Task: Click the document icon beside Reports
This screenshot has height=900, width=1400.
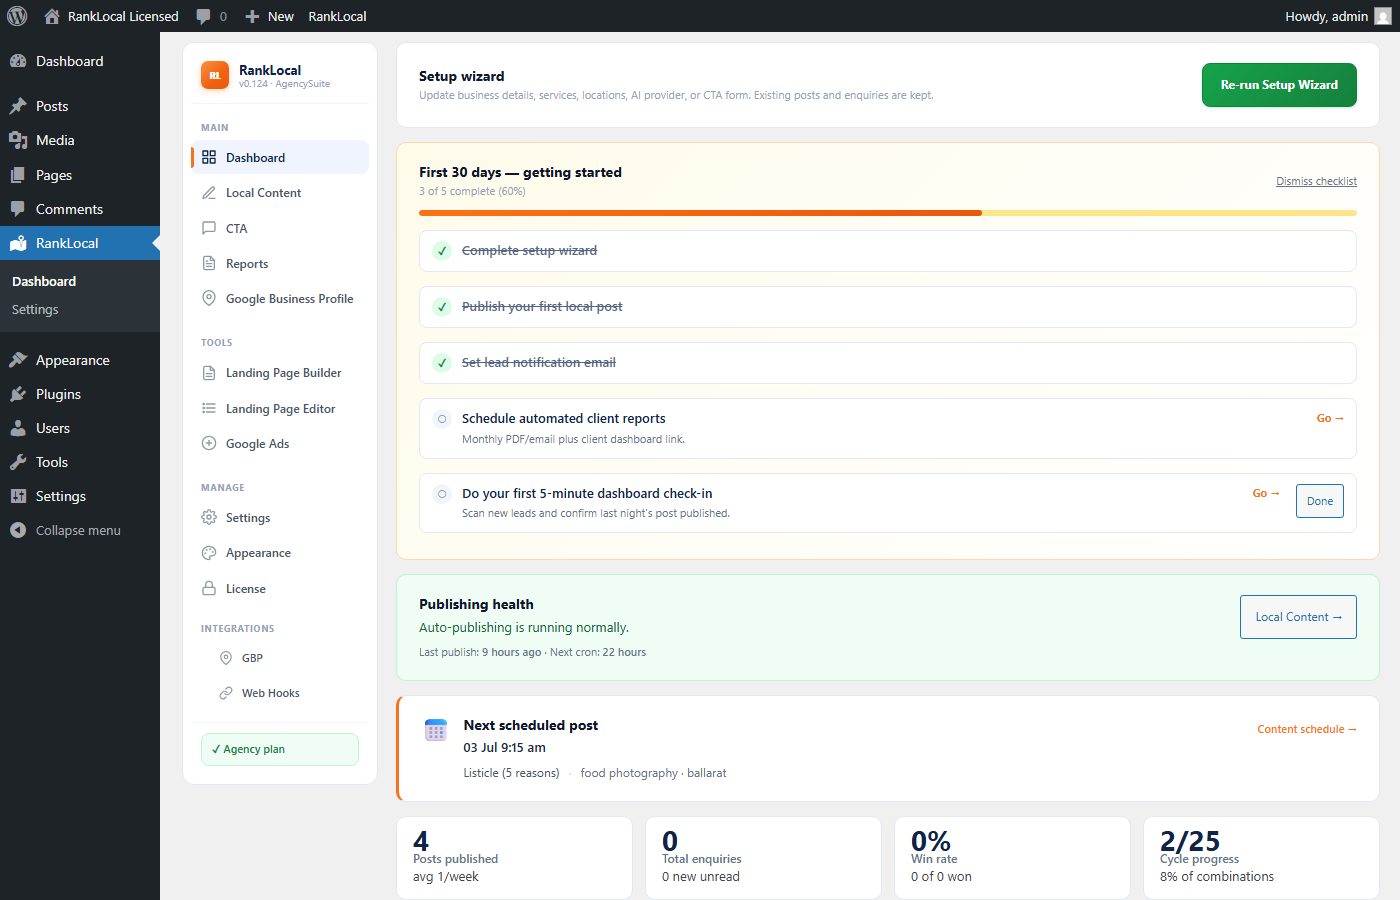Action: 209,263
